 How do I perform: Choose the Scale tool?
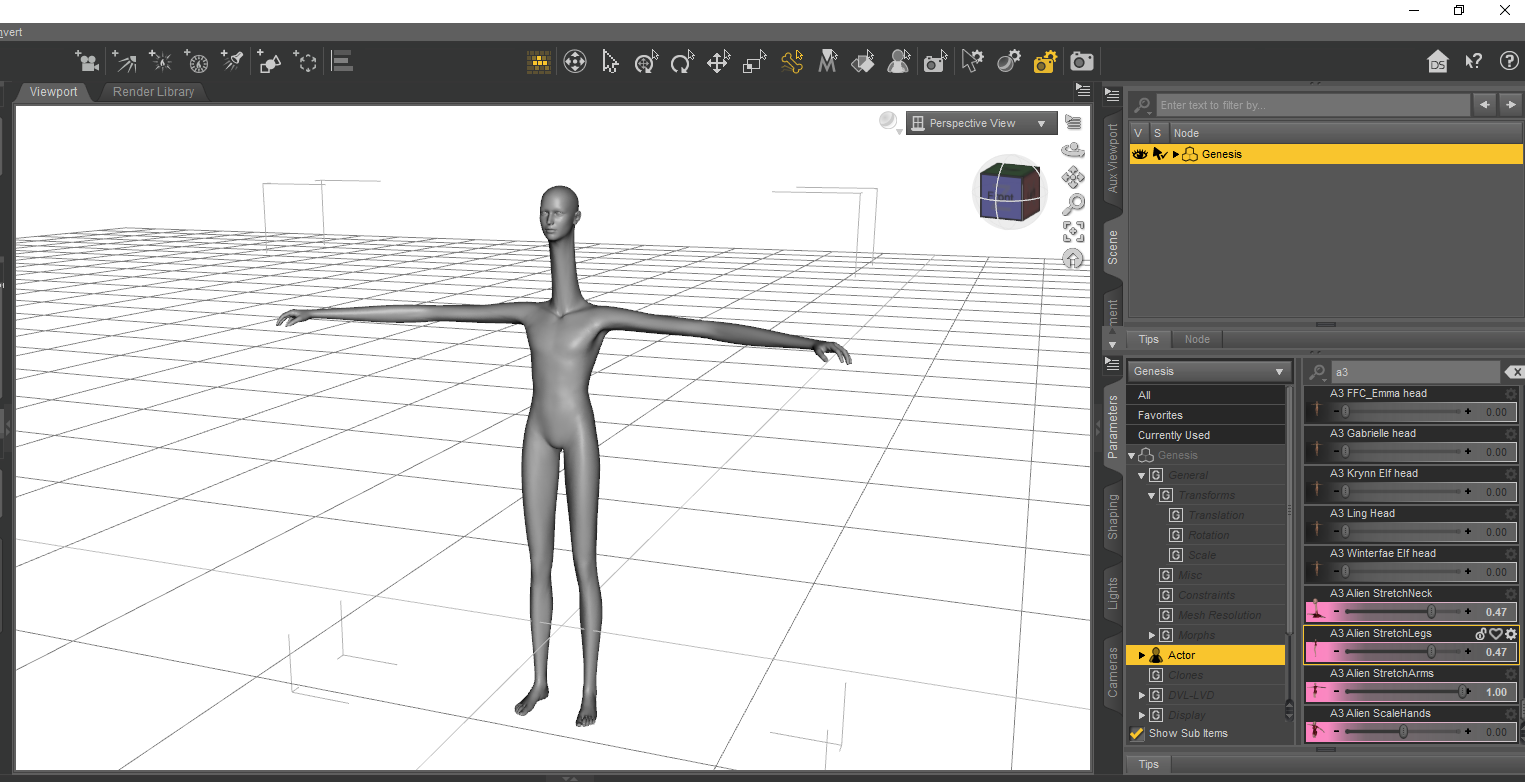pyautogui.click(x=754, y=63)
